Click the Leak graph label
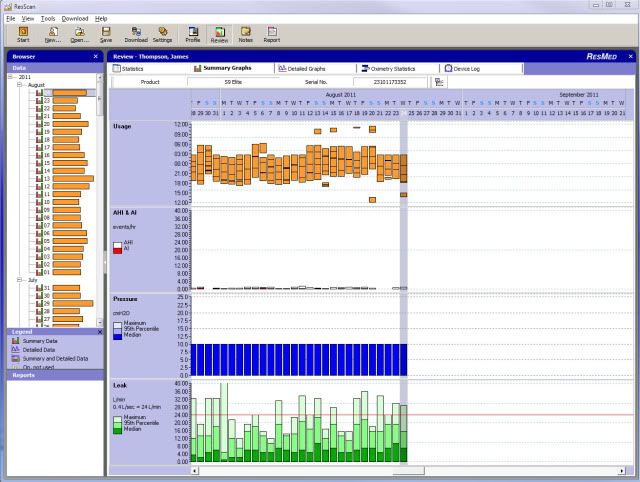Image resolution: width=640 pixels, height=482 pixels. [120, 386]
